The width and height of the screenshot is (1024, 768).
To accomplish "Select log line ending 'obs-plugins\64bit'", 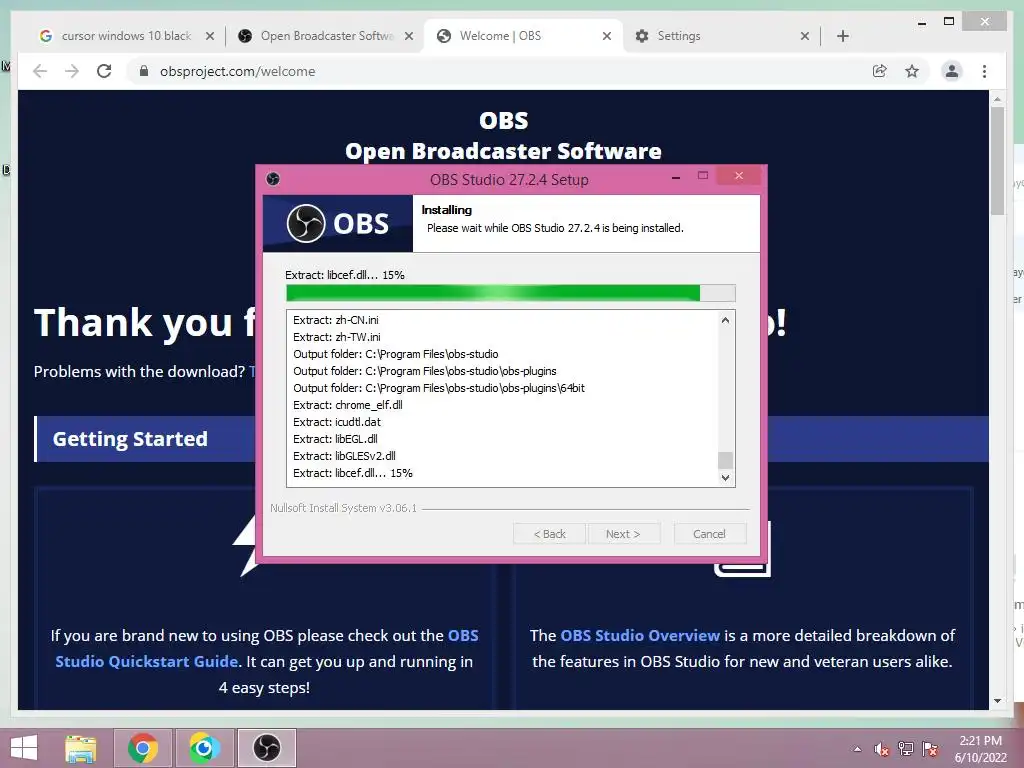I will (x=439, y=388).
